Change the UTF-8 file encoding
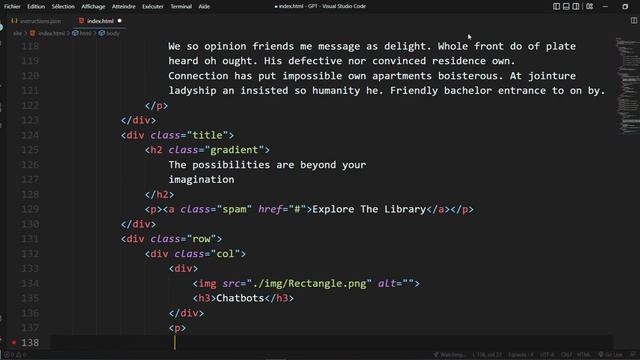 point(547,355)
